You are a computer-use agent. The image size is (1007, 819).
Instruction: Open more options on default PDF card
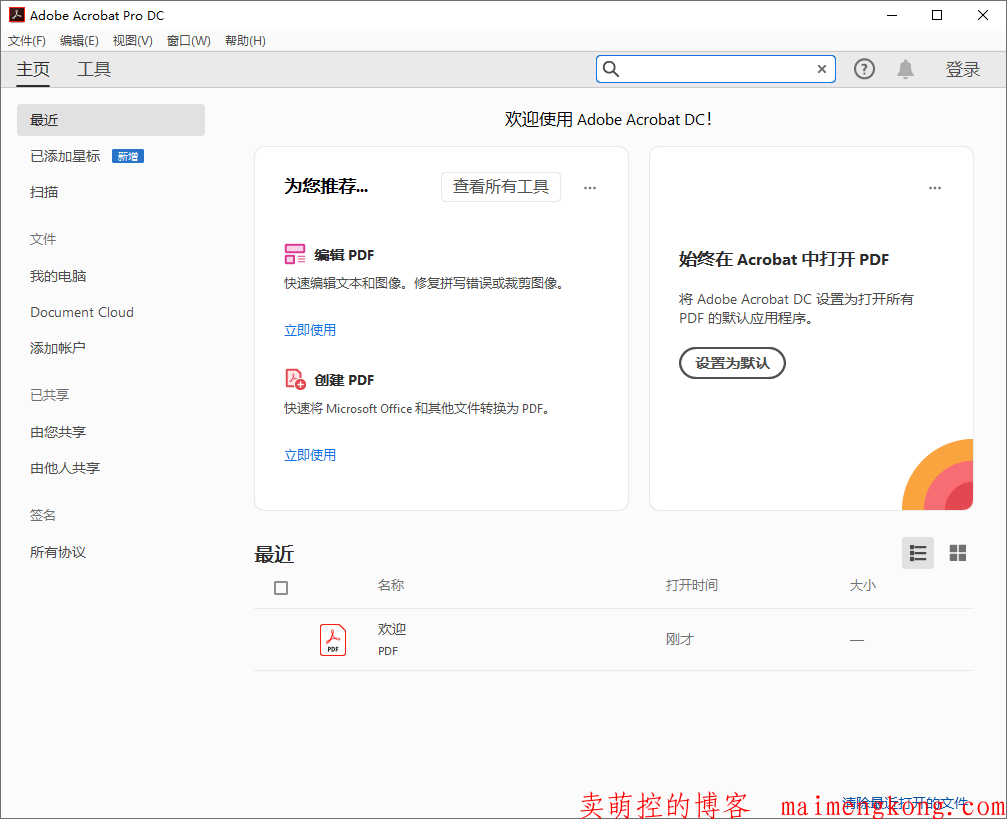coord(934,188)
